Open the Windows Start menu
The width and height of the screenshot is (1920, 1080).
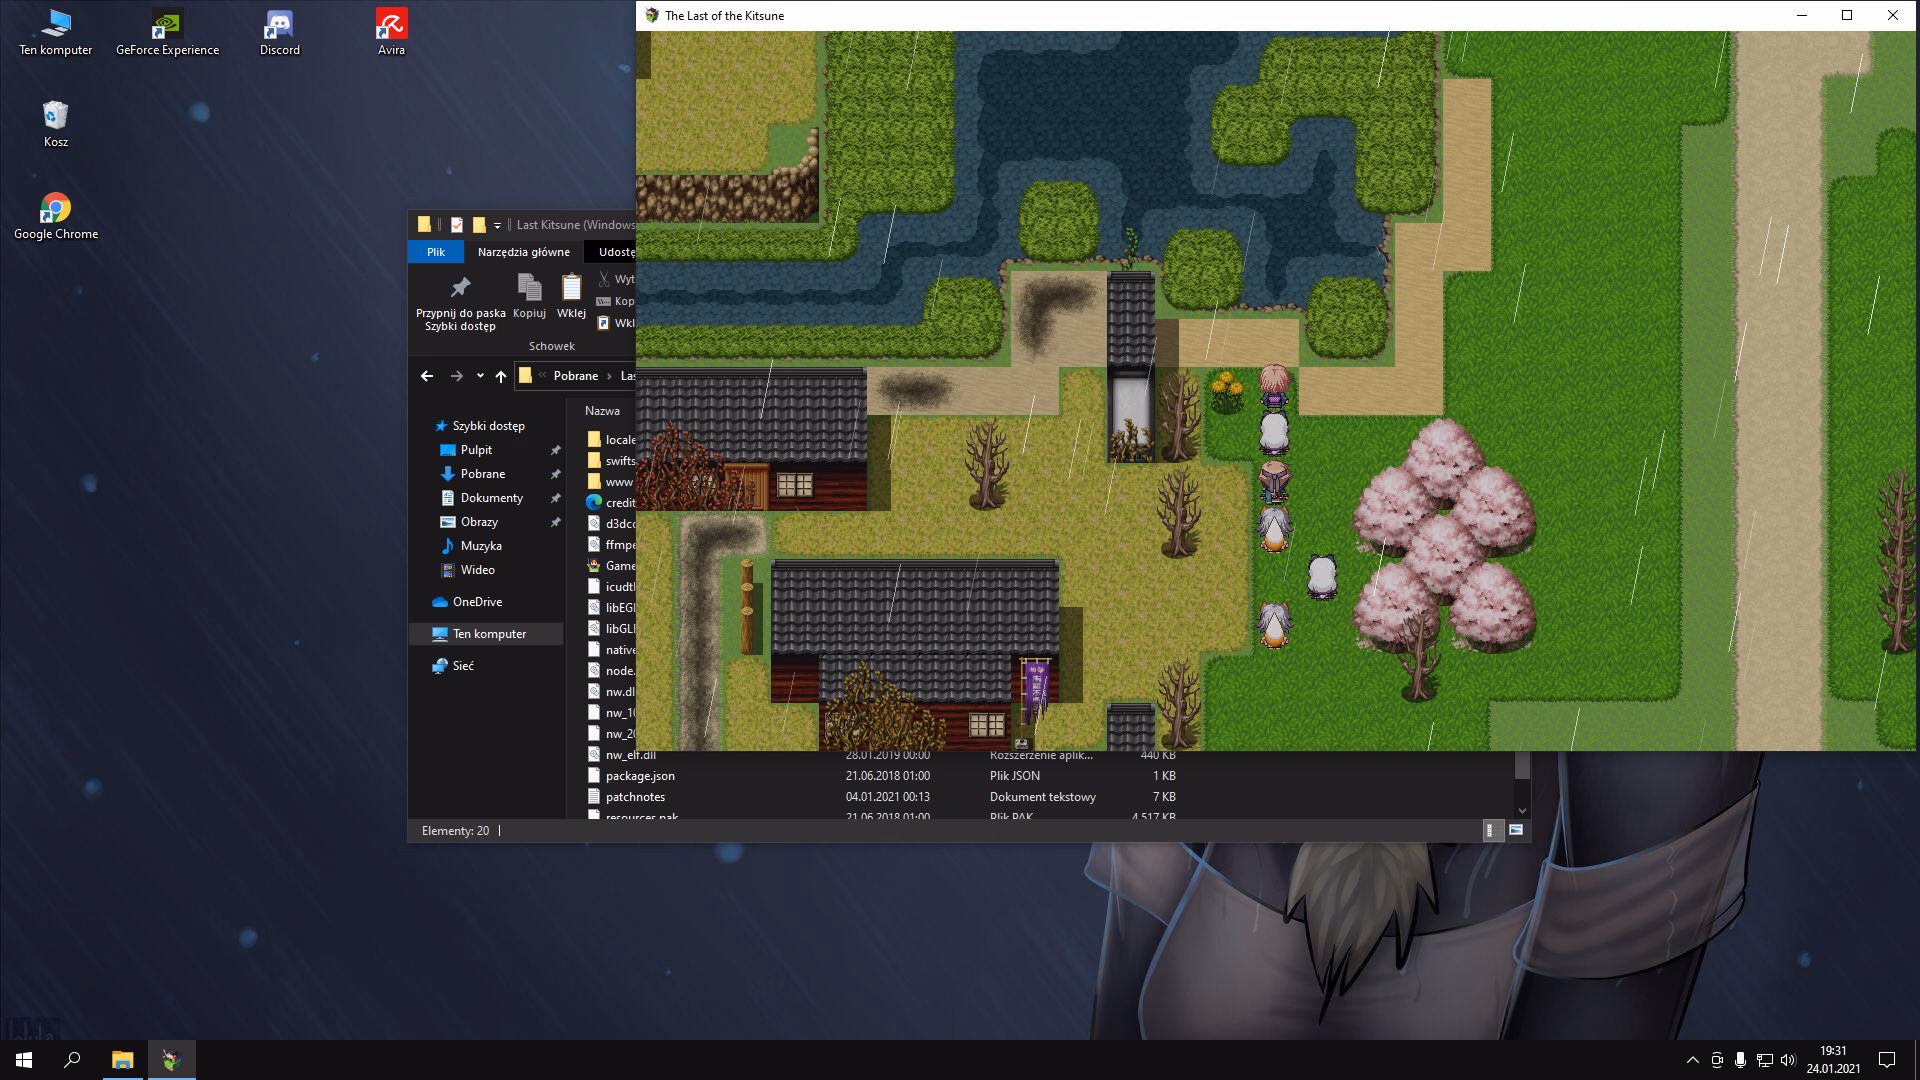click(x=24, y=1060)
